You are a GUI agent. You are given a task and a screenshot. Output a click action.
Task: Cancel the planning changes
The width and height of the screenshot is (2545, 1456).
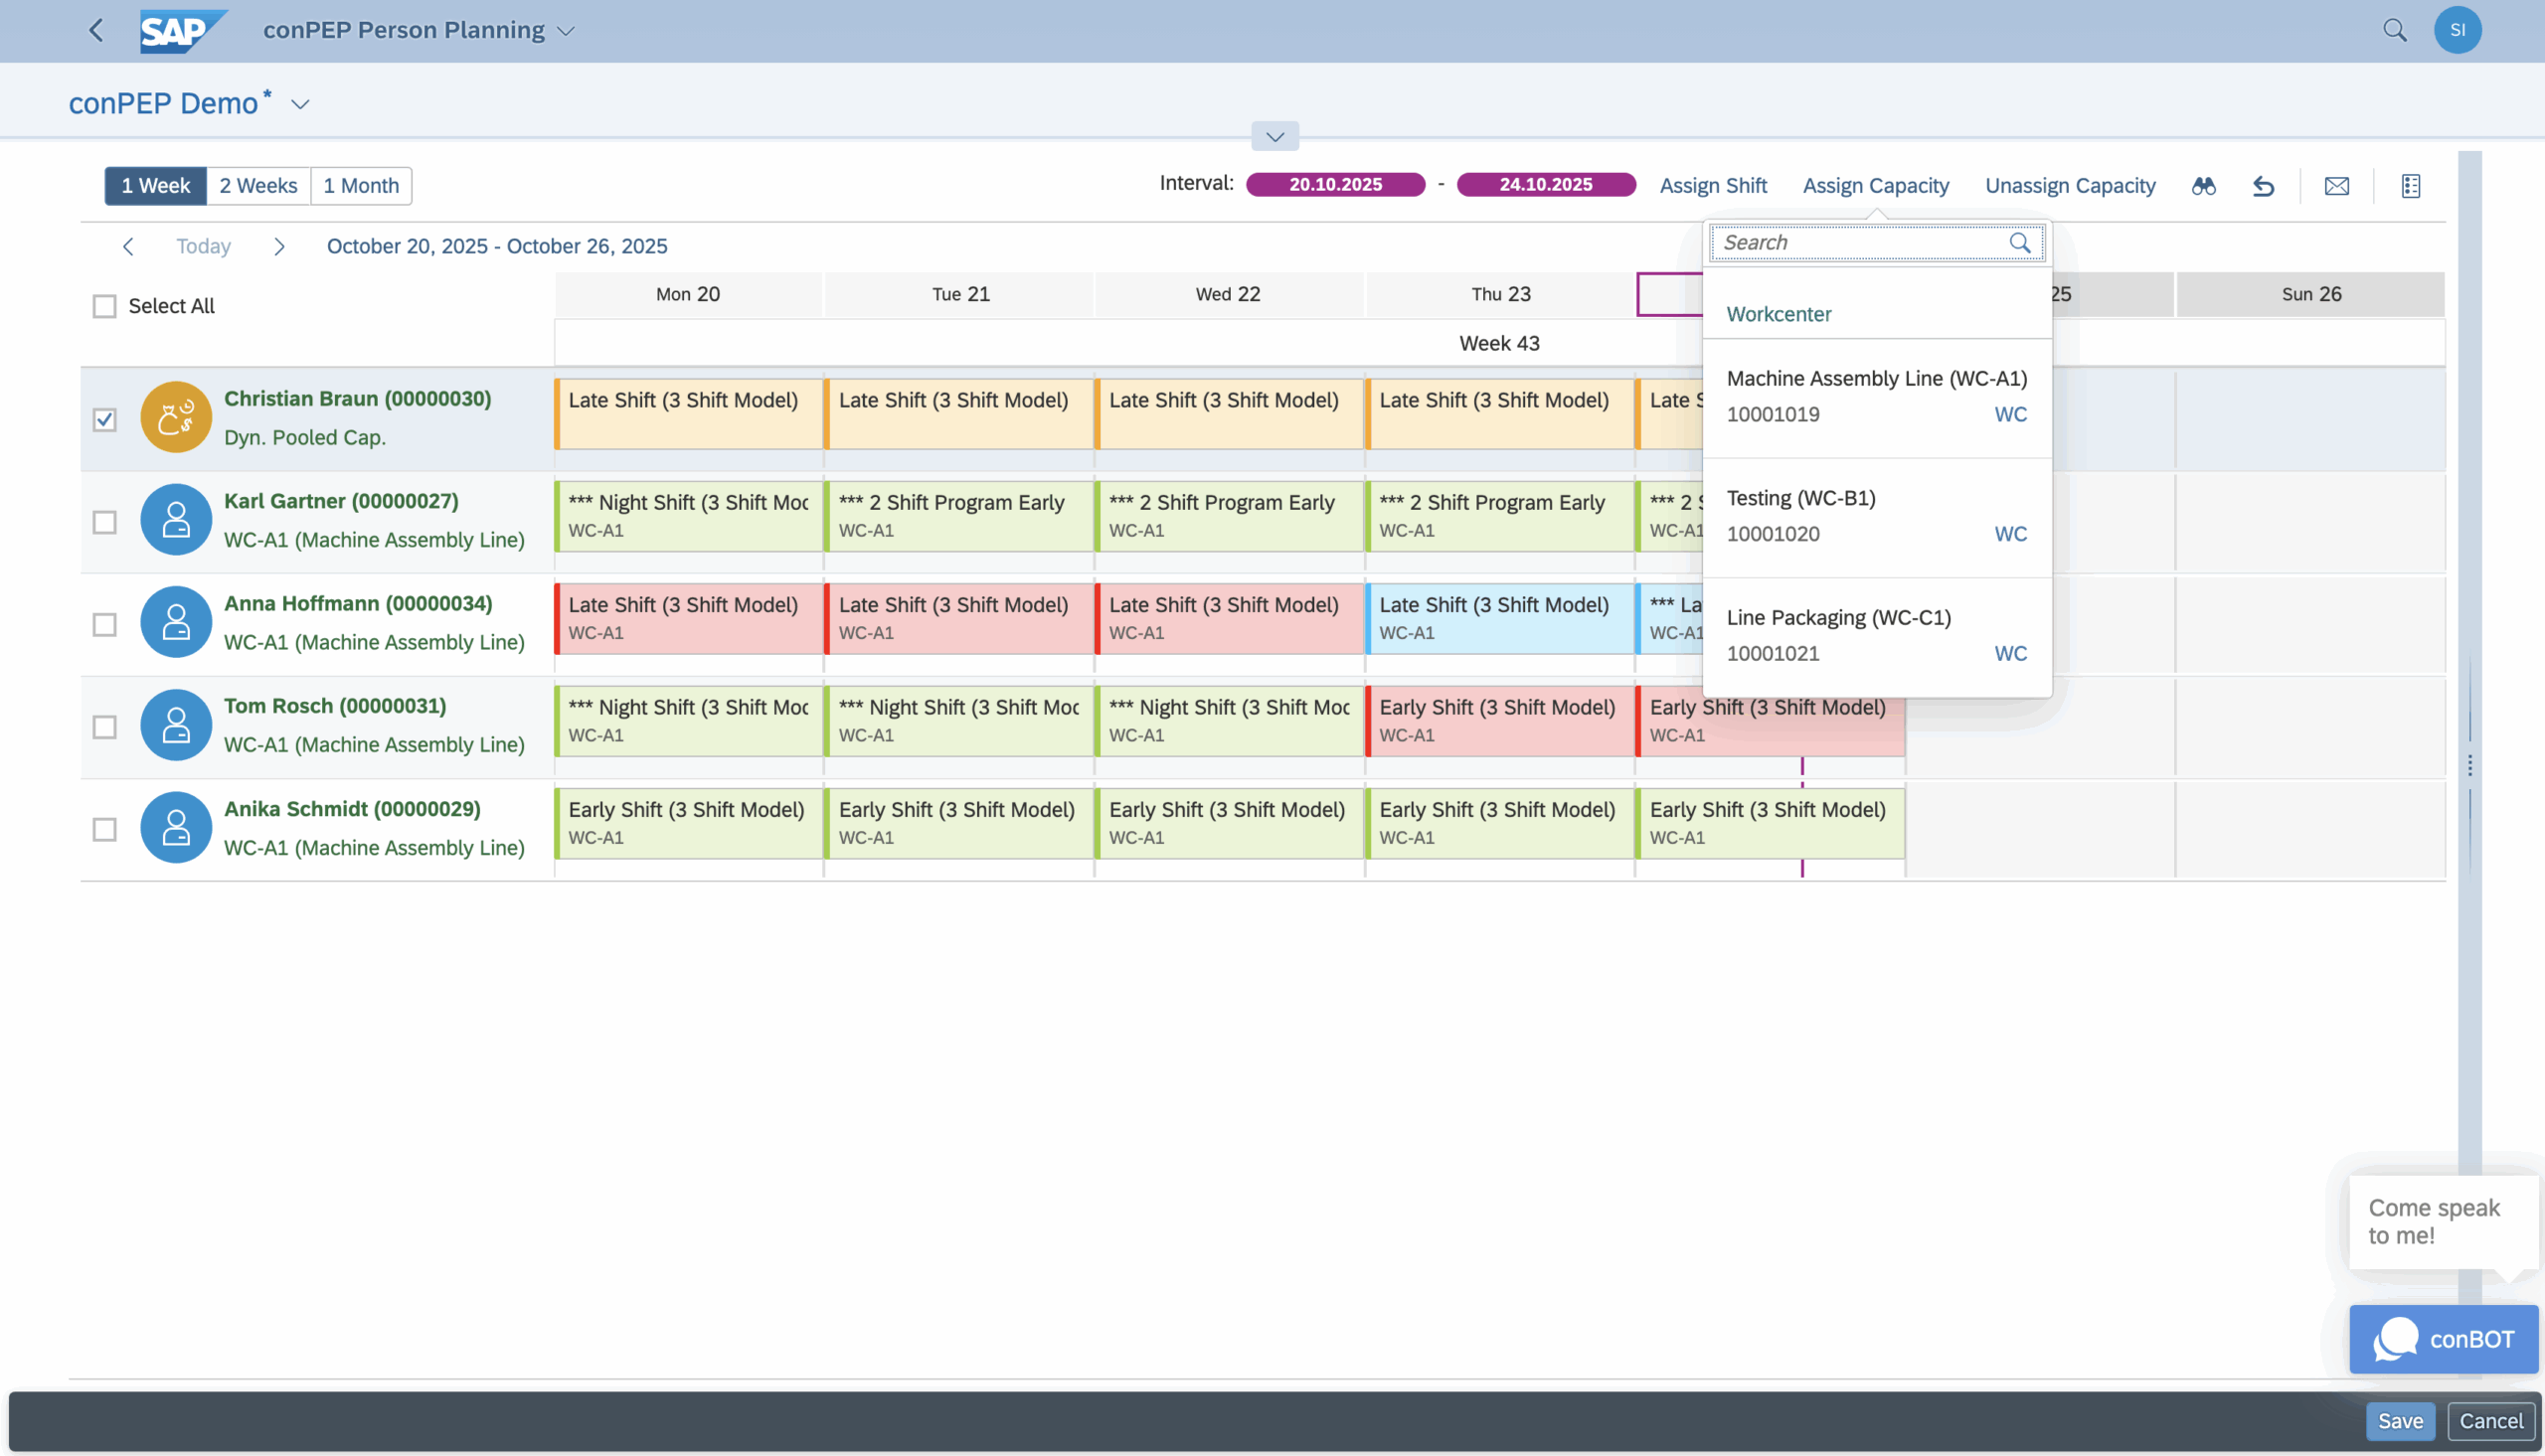click(2490, 1421)
